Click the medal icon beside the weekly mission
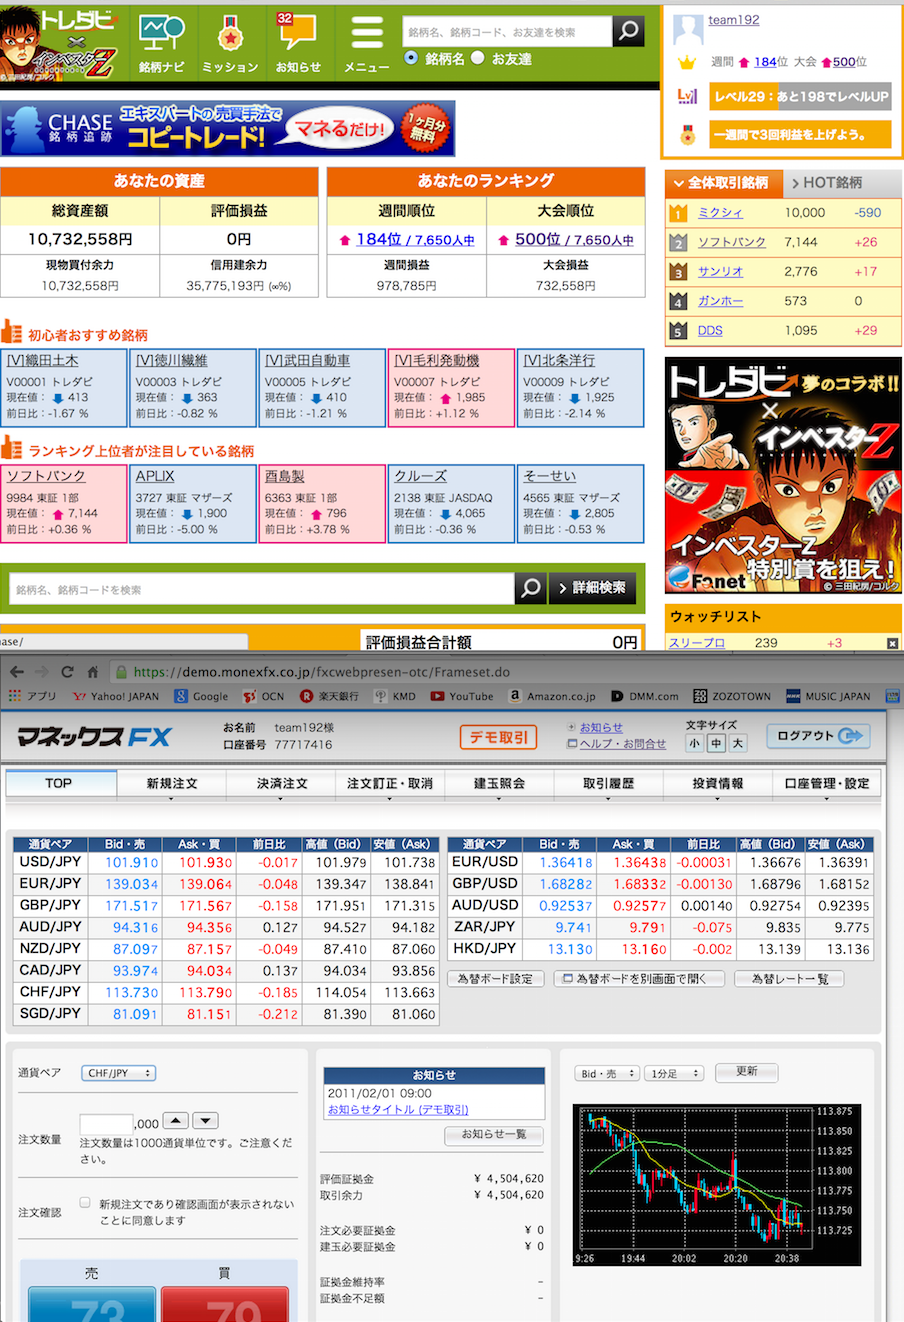The image size is (904, 1322). pyautogui.click(x=687, y=134)
